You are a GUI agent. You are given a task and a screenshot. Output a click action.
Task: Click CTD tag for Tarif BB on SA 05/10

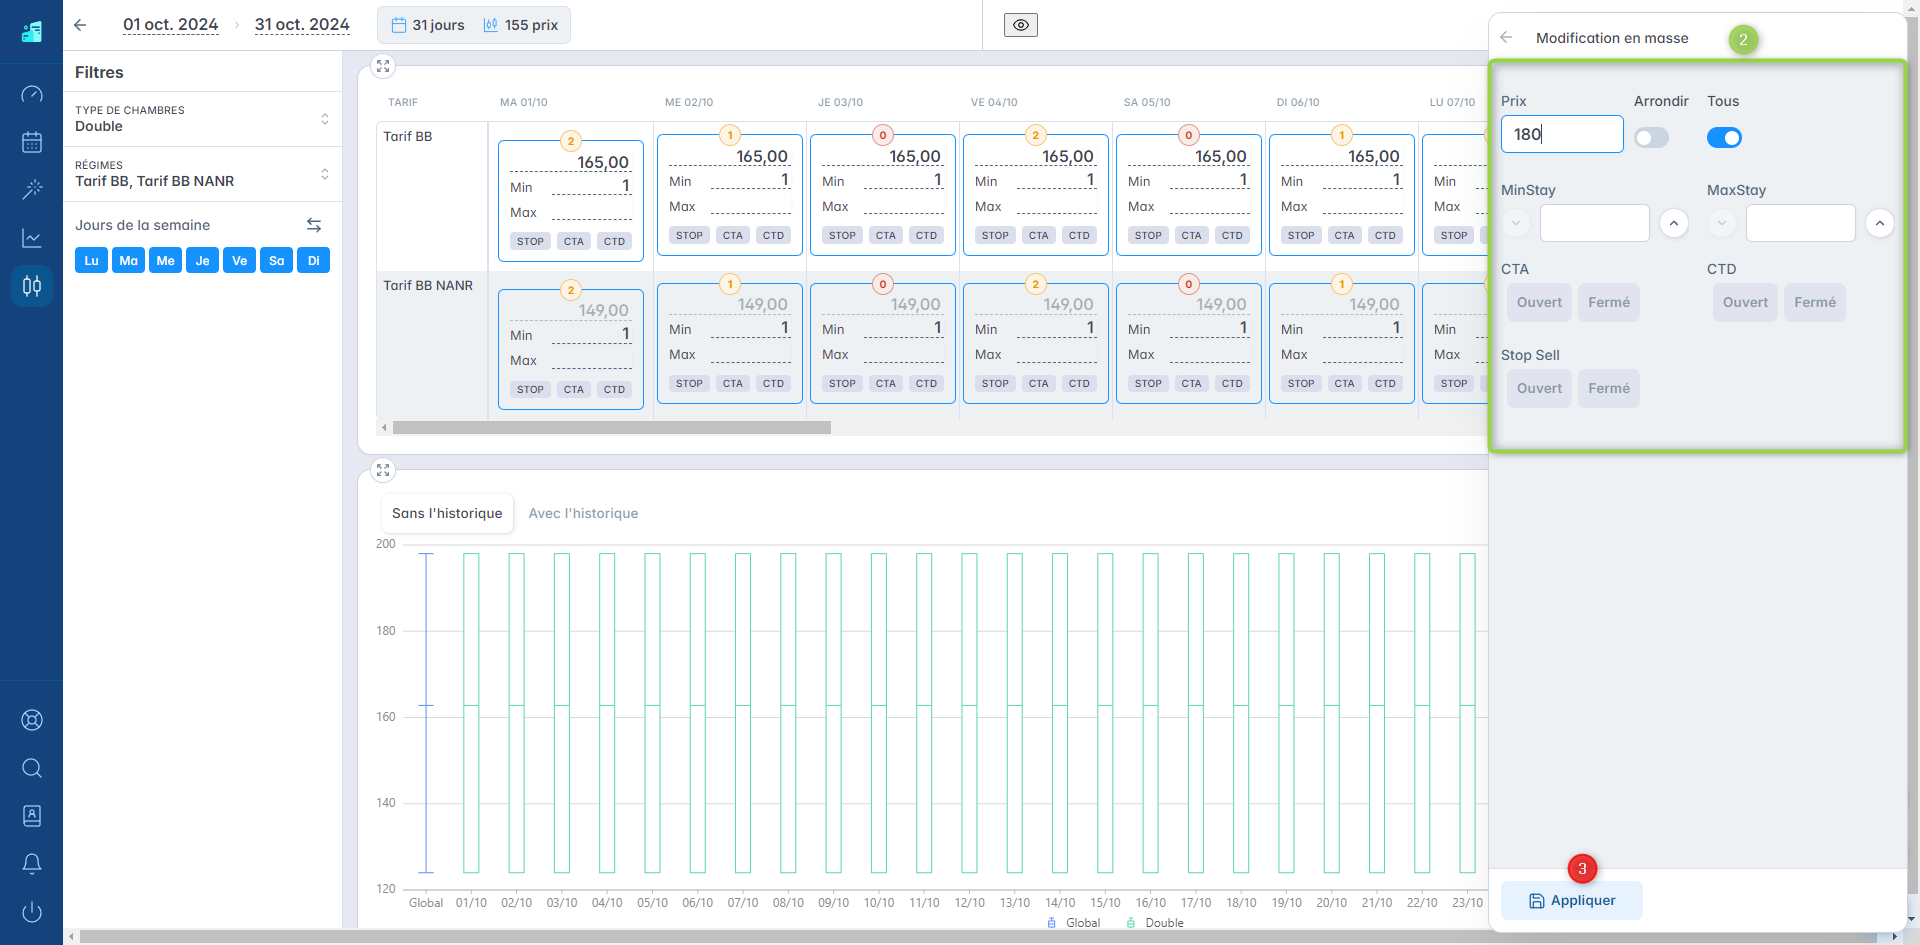pyautogui.click(x=1232, y=235)
